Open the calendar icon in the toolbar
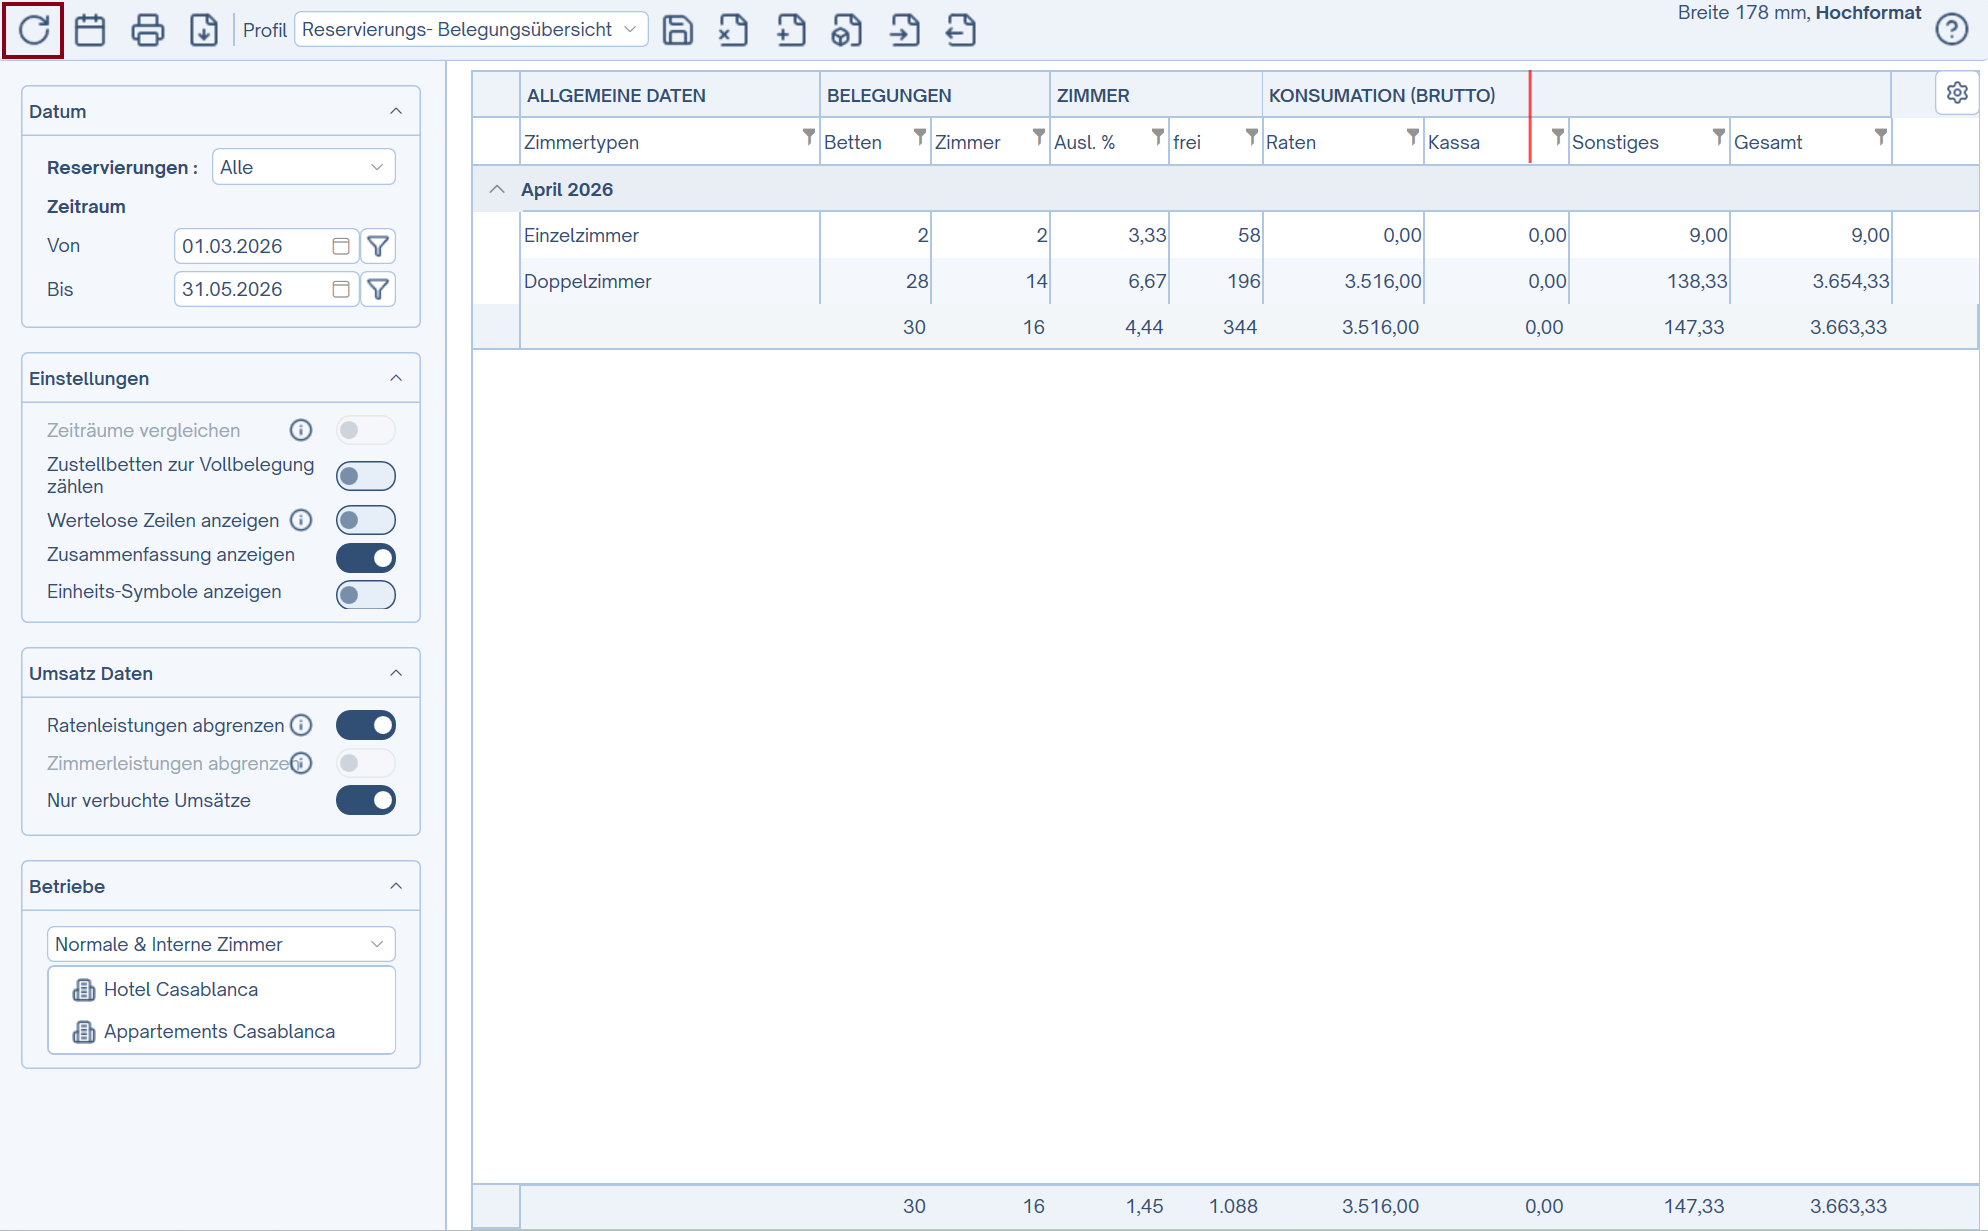The height and width of the screenshot is (1231, 1988). click(90, 30)
